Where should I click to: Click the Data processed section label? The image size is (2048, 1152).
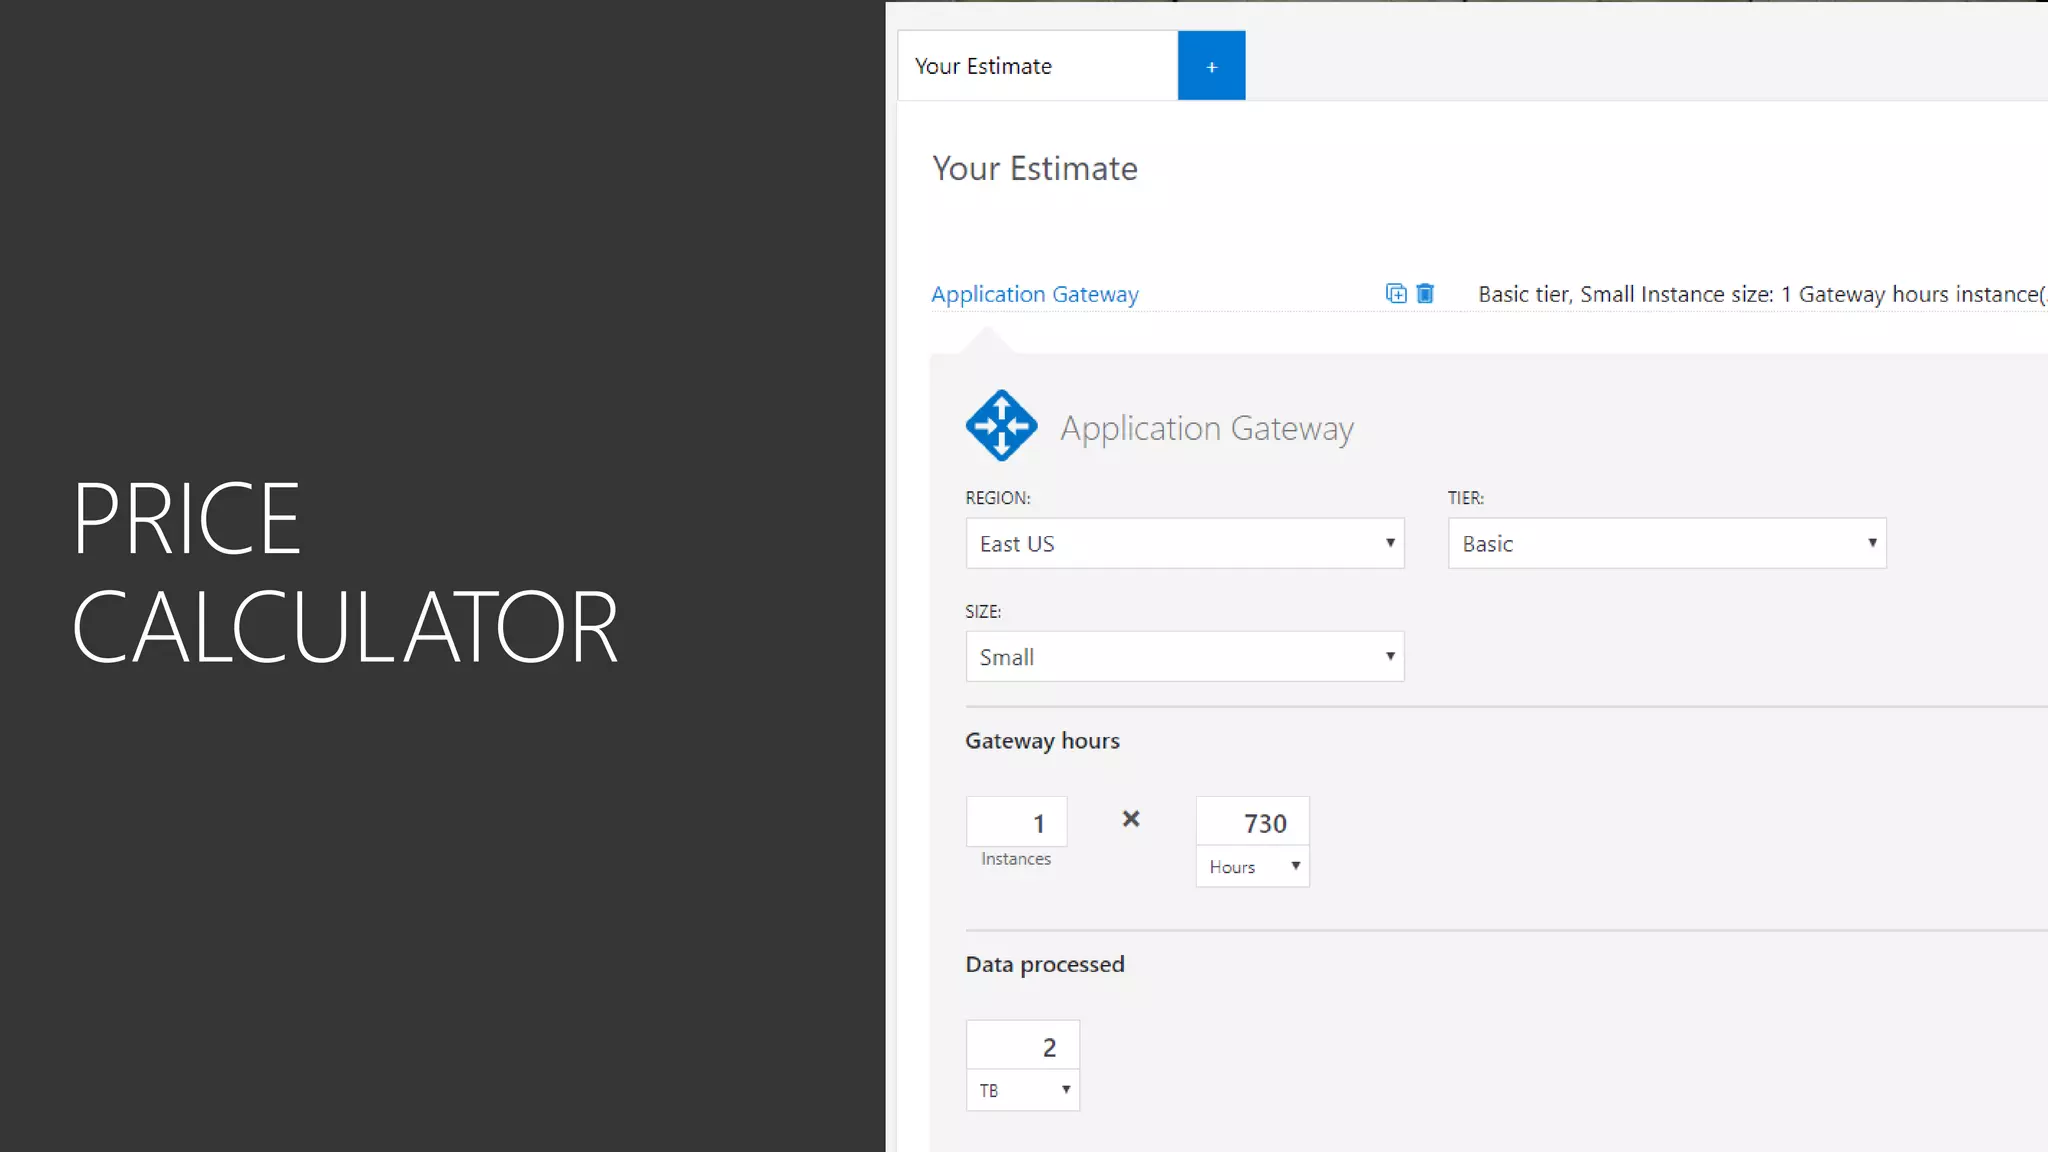(1044, 964)
